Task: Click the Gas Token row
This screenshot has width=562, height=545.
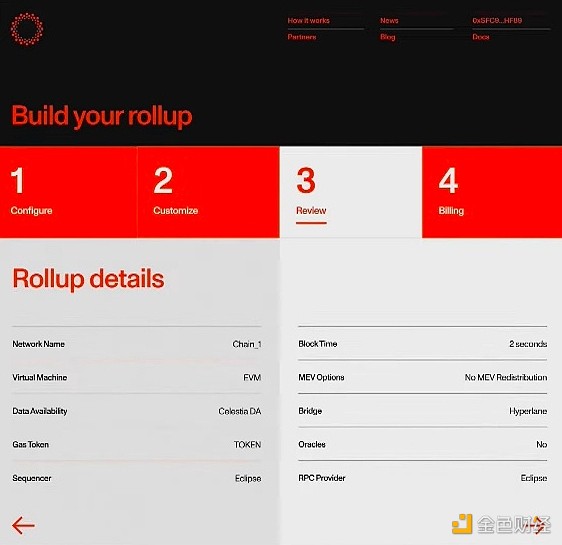Action: (x=137, y=444)
